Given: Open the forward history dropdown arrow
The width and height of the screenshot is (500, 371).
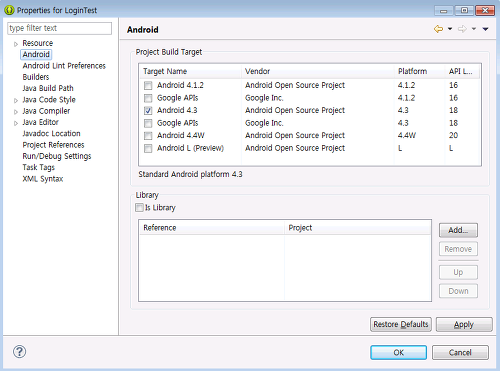Looking at the screenshot, I should click(474, 29).
